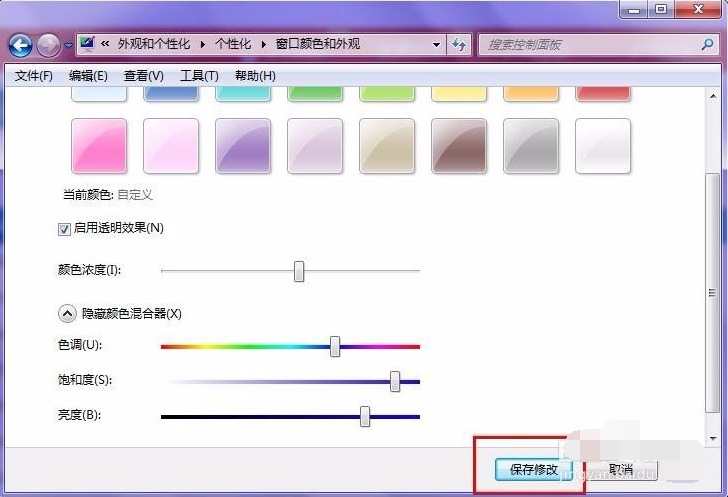Select the hot pink color swatch
The height and width of the screenshot is (497, 728).
tap(99, 146)
